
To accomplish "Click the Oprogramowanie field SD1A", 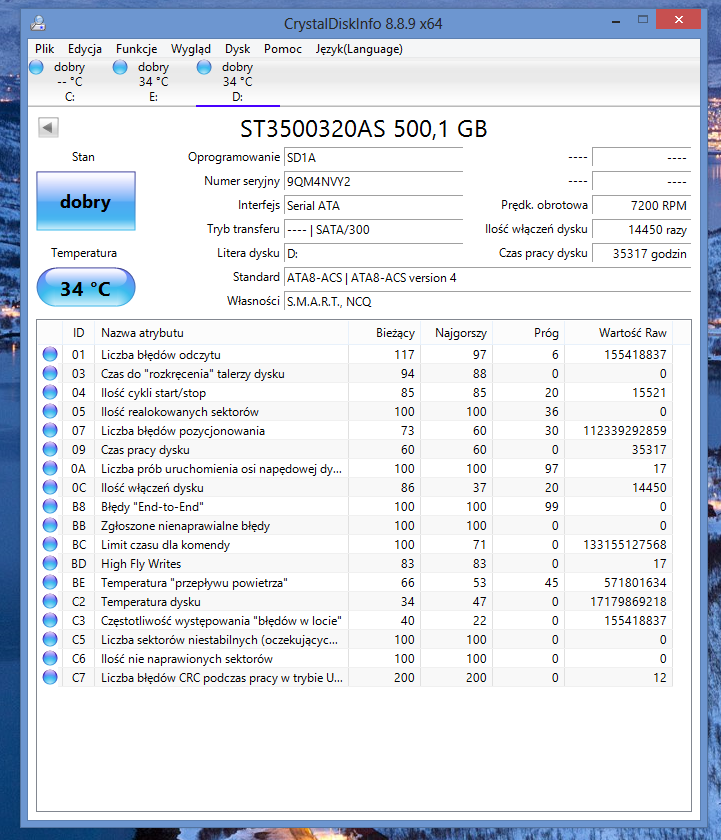I will coord(373,158).
